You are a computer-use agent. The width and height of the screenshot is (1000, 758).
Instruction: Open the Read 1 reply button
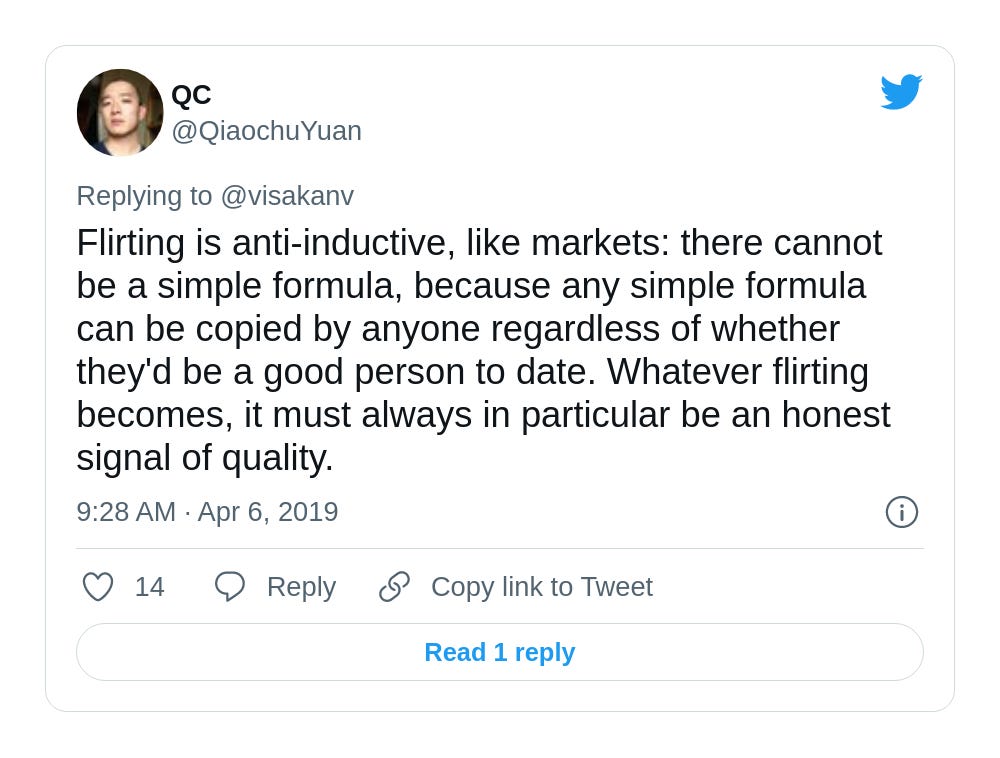pyautogui.click(x=500, y=652)
